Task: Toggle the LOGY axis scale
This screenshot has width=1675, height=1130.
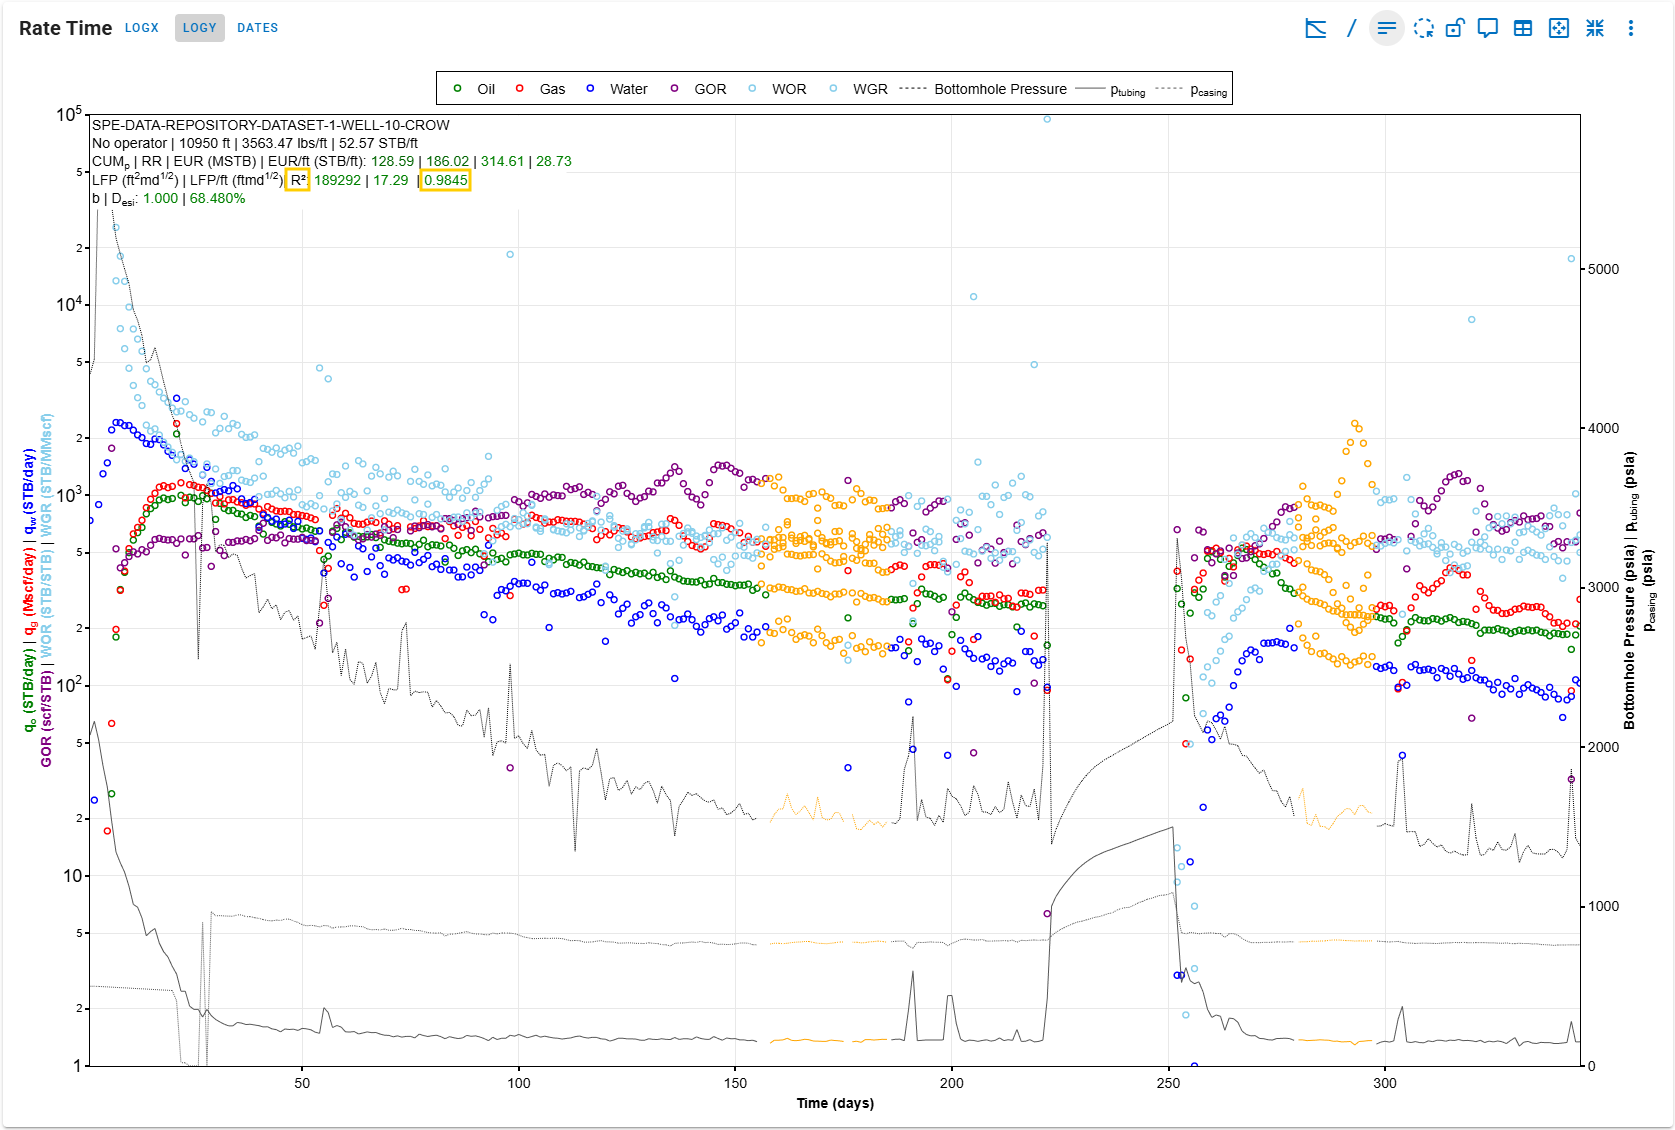Action: [199, 28]
